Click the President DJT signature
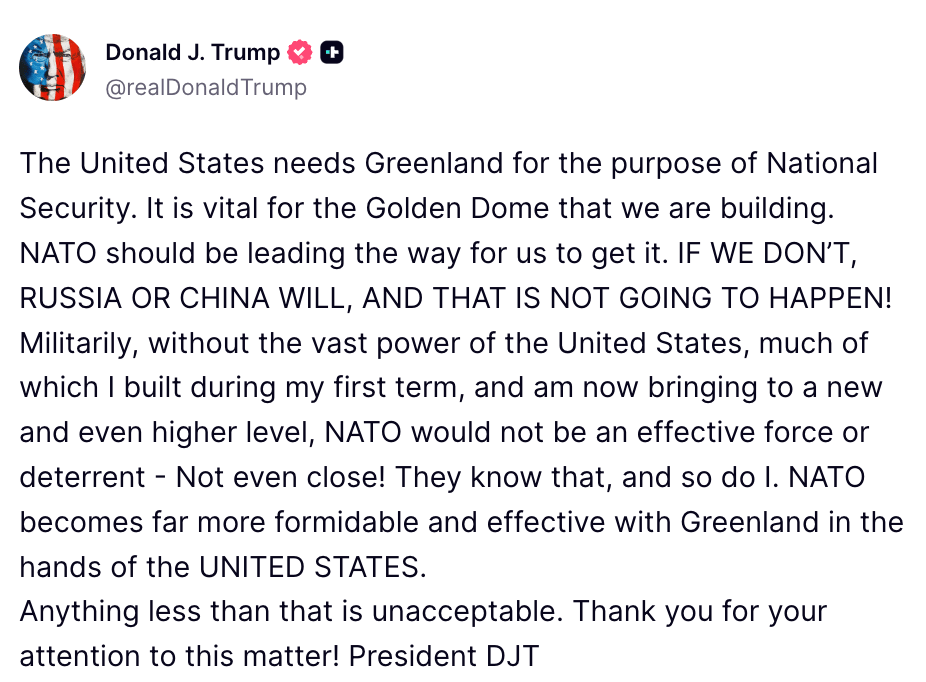Viewport: 926px width, 682px height. [444, 657]
